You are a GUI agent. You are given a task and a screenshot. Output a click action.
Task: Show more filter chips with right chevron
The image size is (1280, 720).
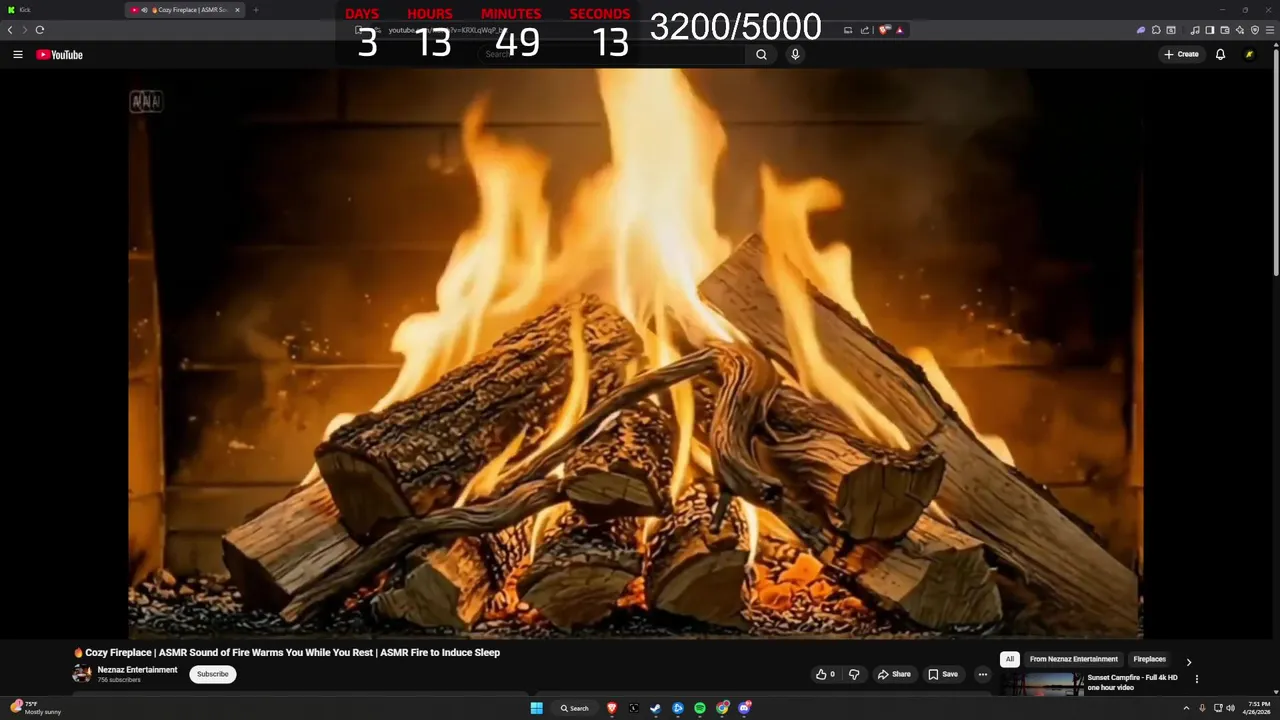click(1188, 661)
